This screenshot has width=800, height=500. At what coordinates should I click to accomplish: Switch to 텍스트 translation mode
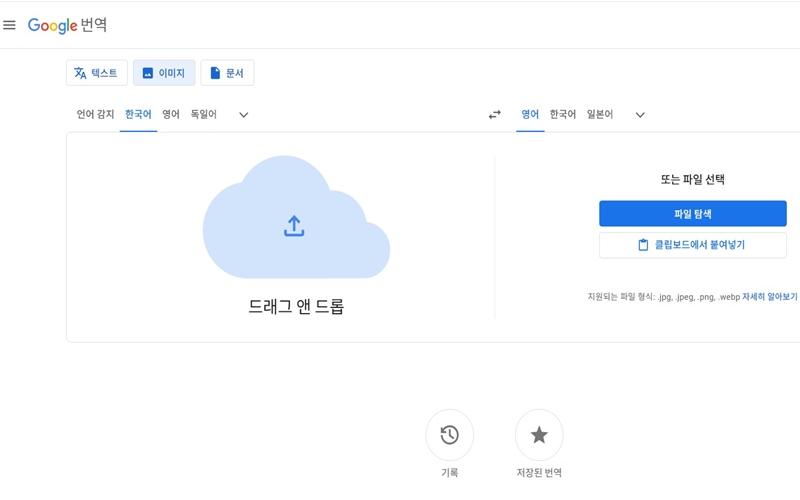(x=96, y=73)
